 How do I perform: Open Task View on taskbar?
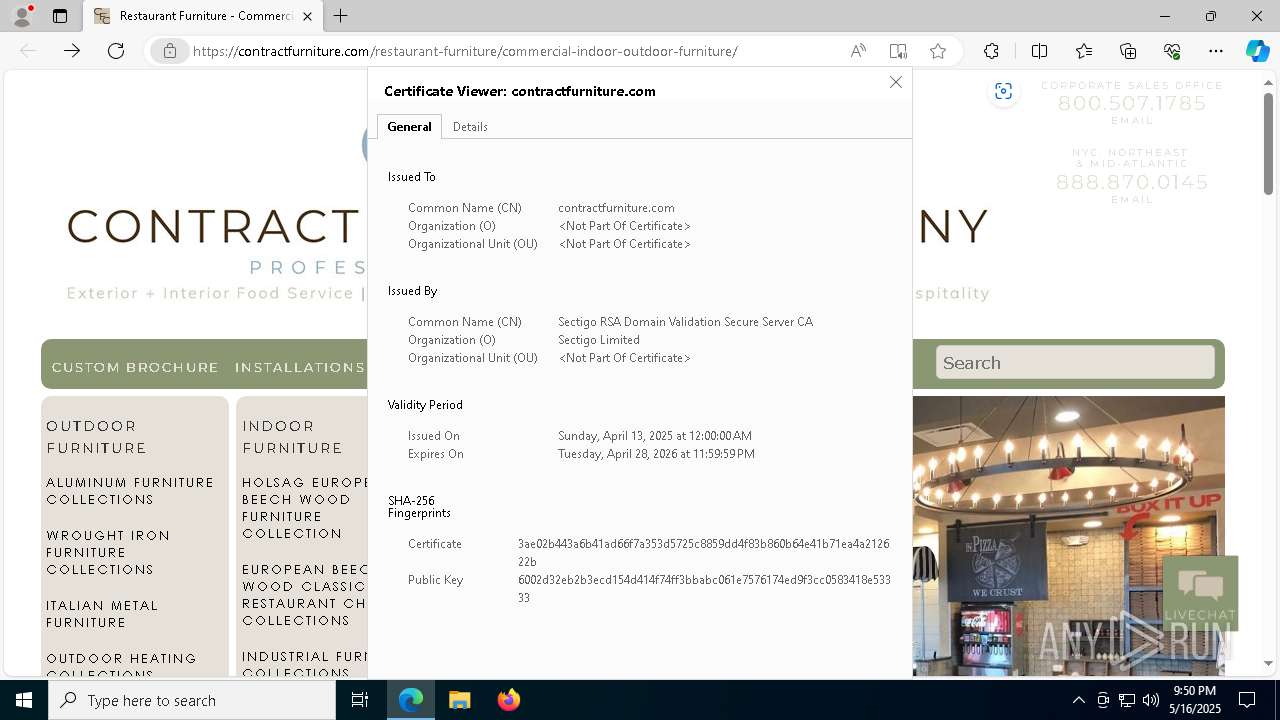(360, 700)
